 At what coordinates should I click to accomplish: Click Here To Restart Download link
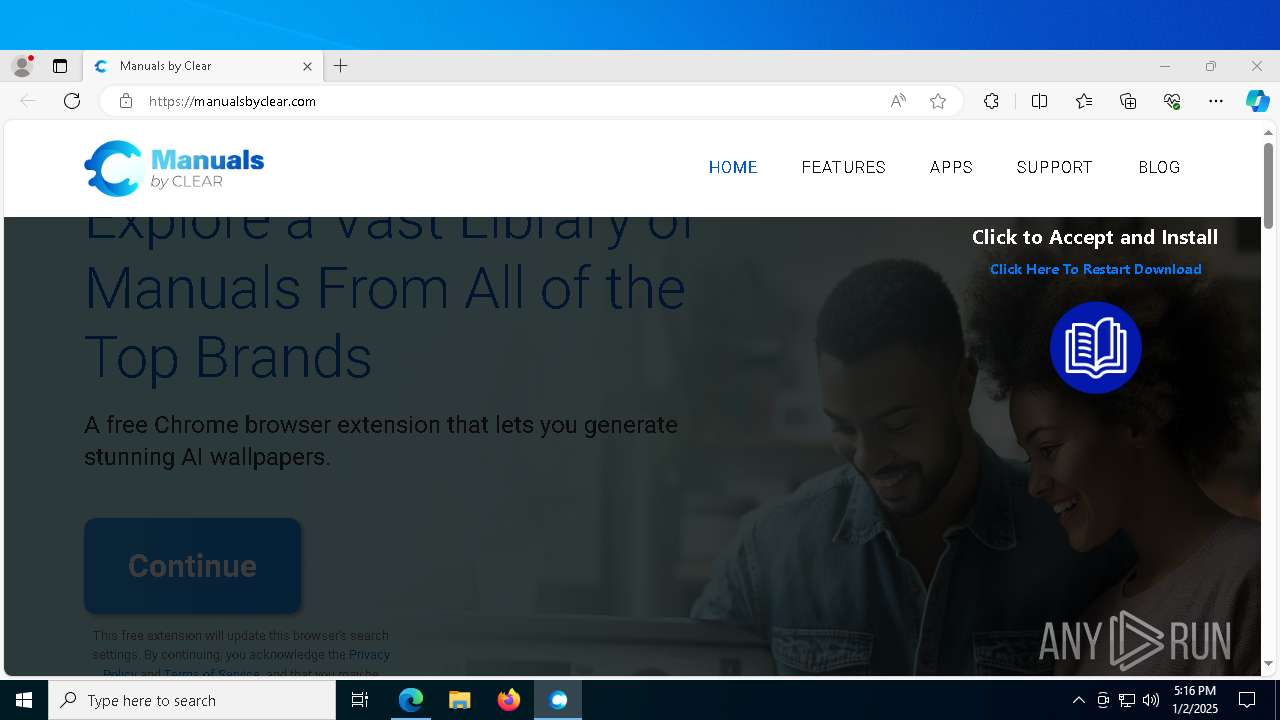[1095, 269]
